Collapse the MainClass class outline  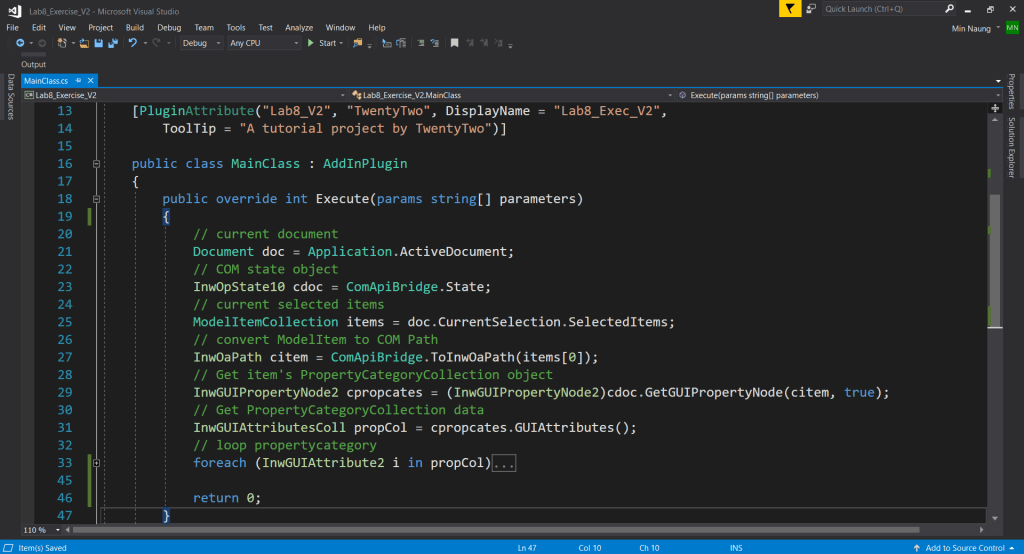point(96,163)
